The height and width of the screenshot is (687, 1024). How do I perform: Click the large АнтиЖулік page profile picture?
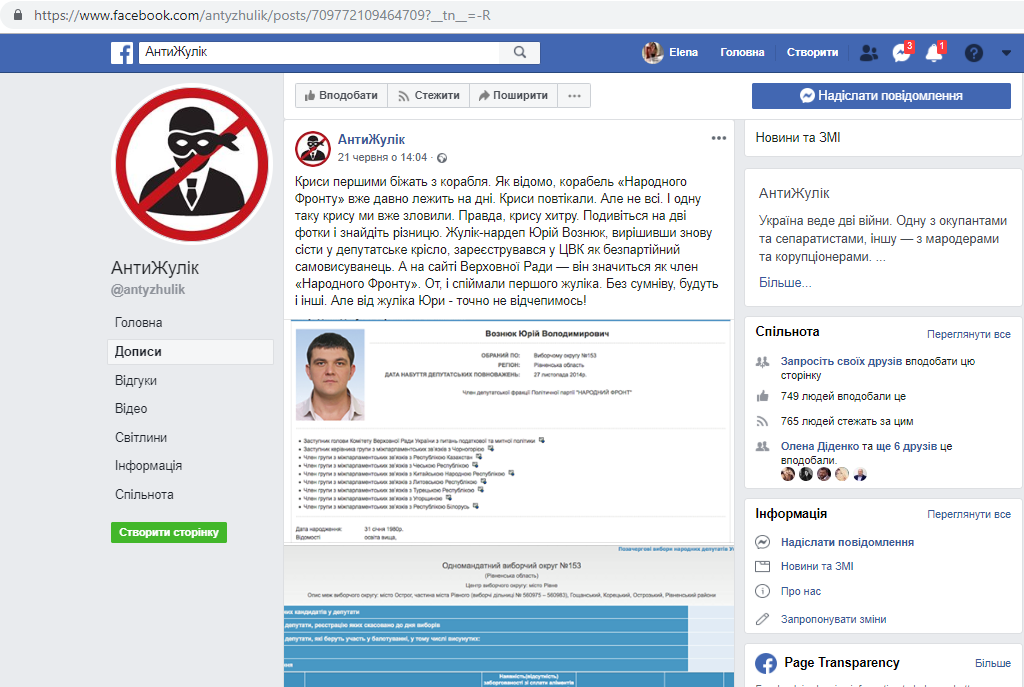[x=192, y=164]
